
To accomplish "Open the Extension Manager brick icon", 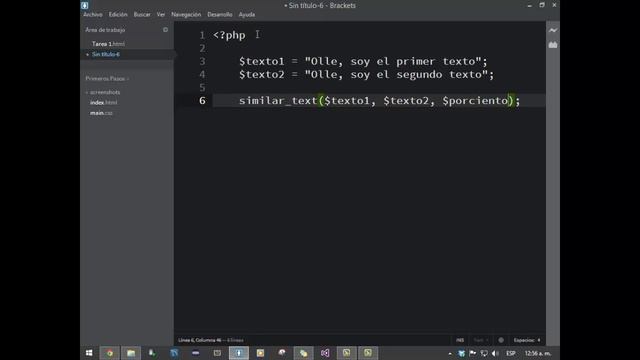I will pyautogui.click(x=553, y=44).
